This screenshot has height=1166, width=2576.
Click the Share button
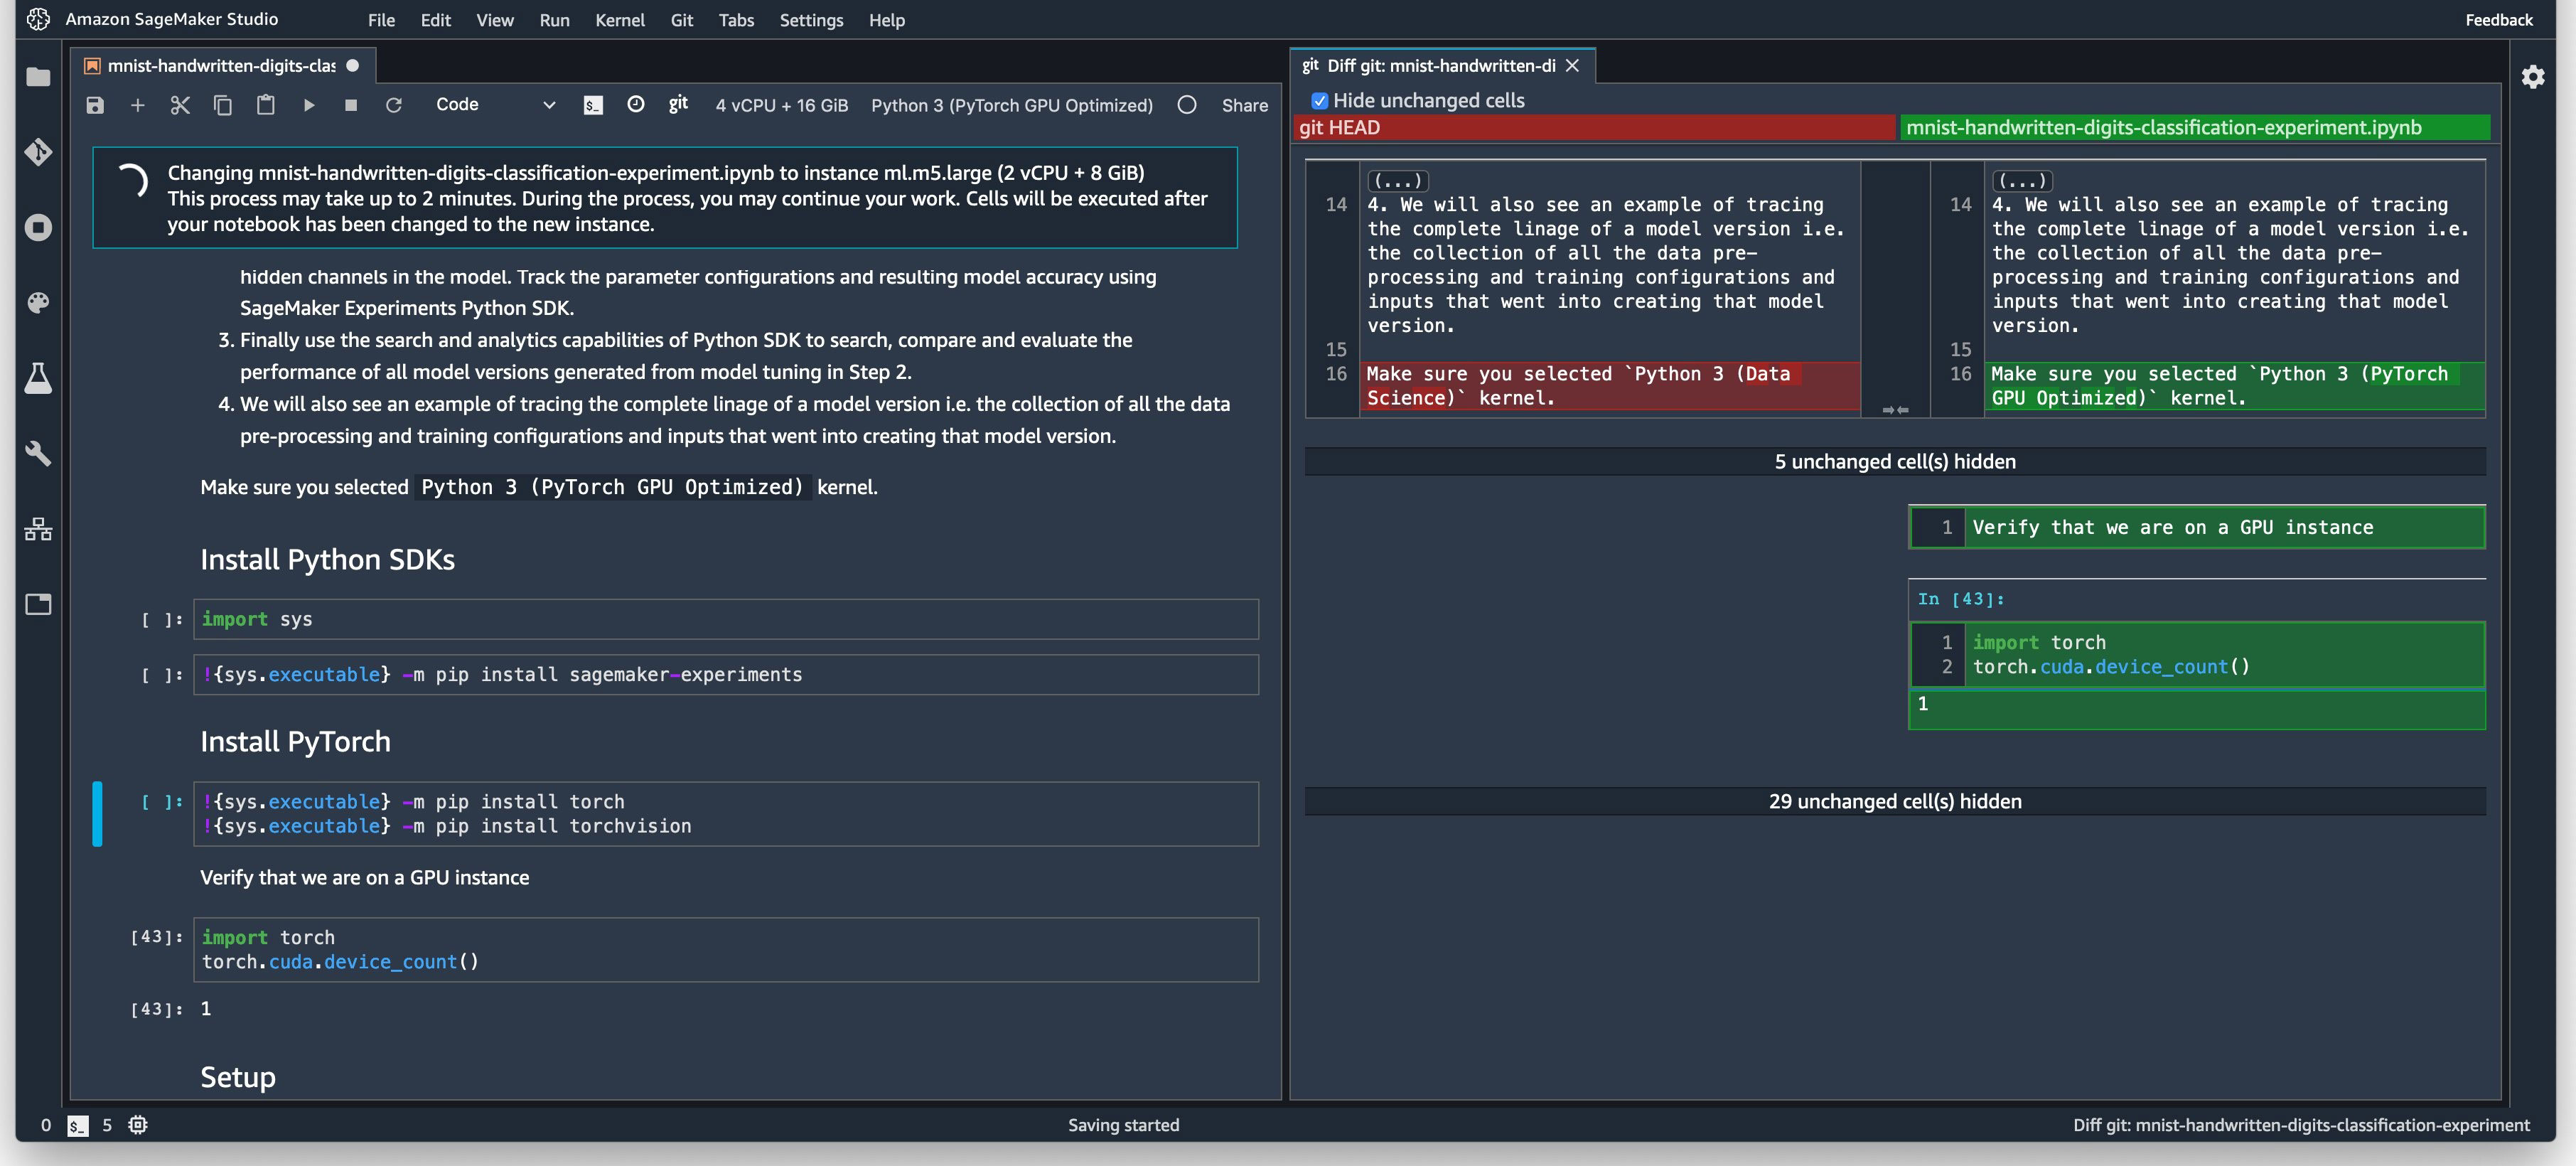(x=1244, y=105)
